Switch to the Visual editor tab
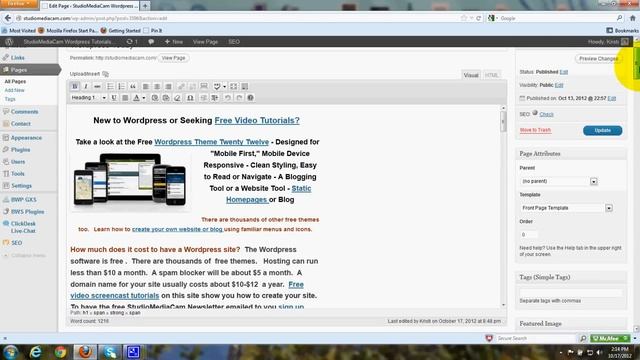The width and height of the screenshot is (640, 360). coord(471,75)
